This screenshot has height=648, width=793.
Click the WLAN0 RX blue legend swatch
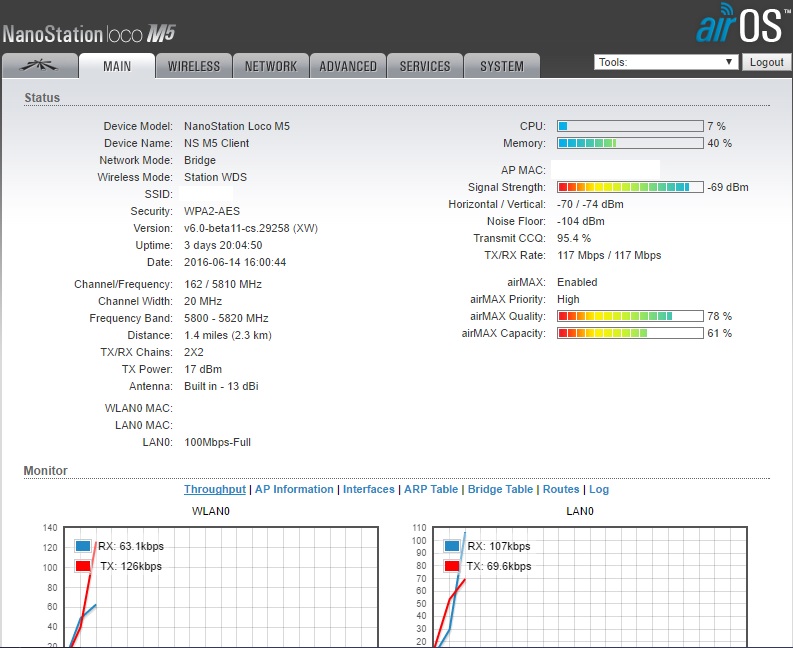click(x=83, y=546)
